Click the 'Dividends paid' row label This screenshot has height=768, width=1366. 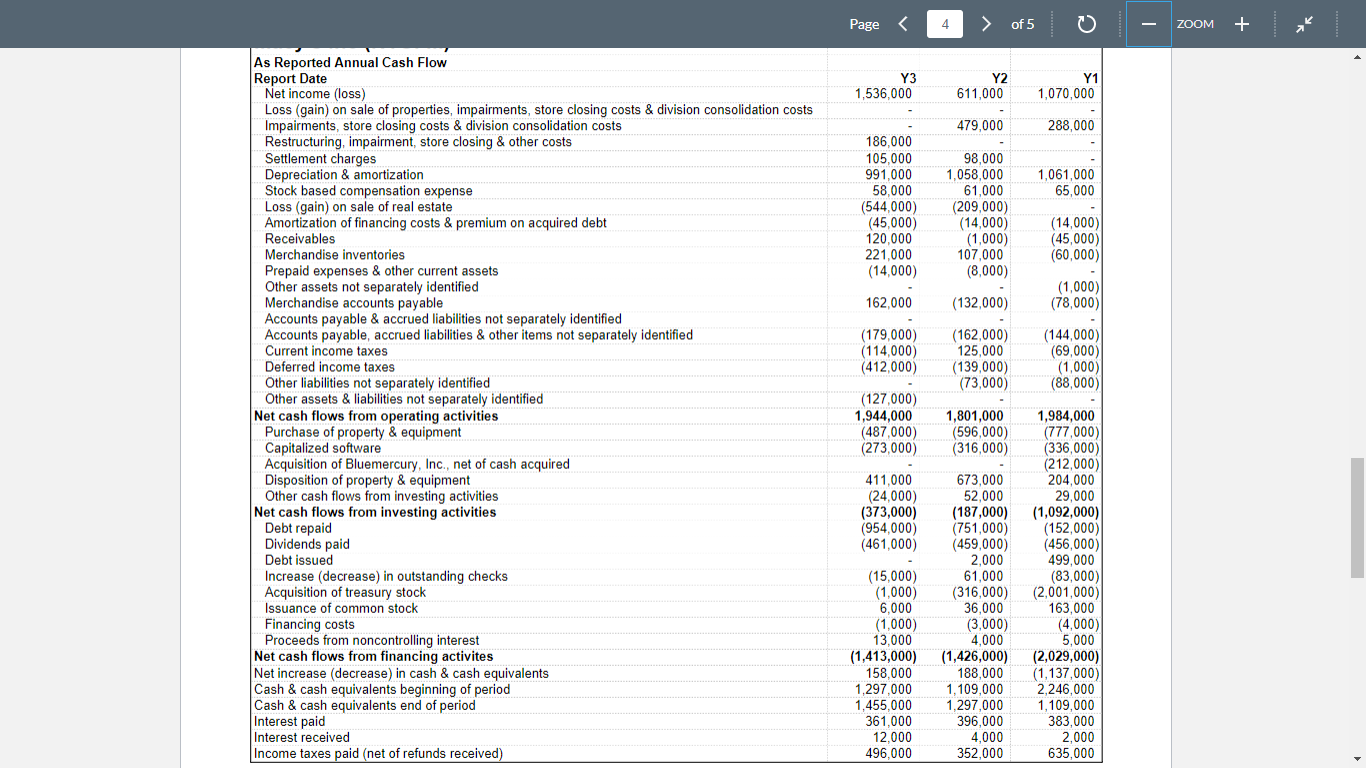(x=307, y=544)
